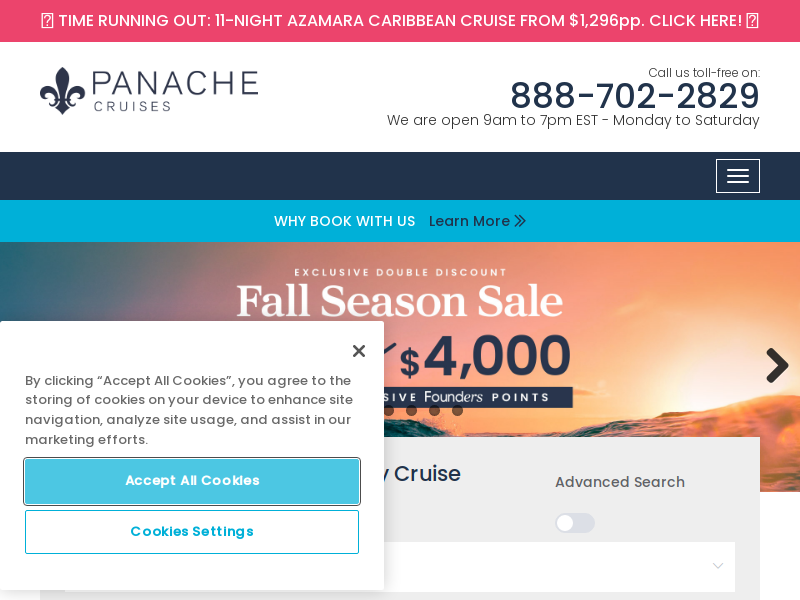The height and width of the screenshot is (600, 800).
Task: Click the cruise search selection field
Action: coord(559,566)
